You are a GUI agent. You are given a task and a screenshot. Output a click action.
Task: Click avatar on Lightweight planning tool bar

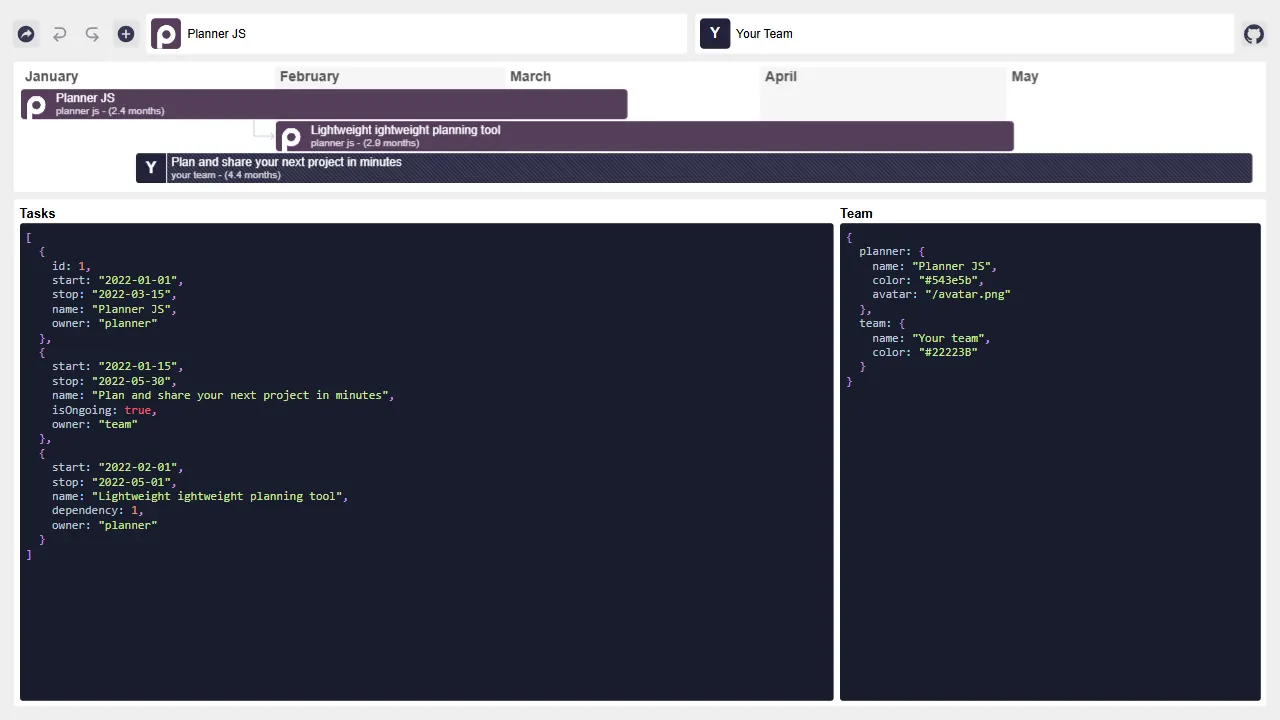(x=291, y=137)
